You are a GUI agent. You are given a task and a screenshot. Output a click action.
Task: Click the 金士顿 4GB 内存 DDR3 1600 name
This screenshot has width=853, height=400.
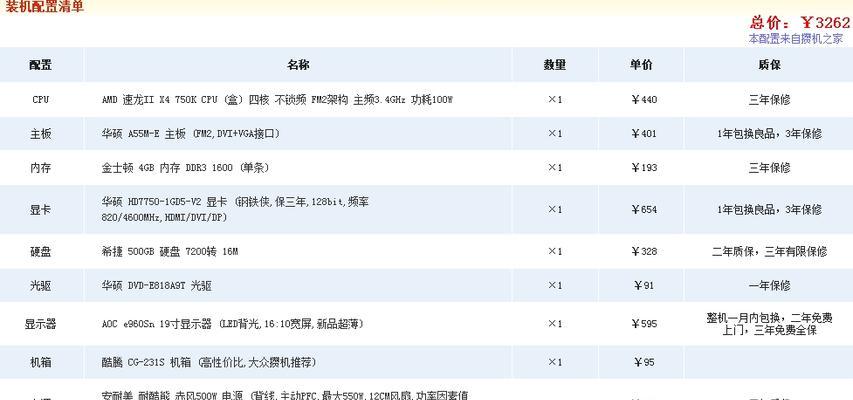[x=185, y=168]
